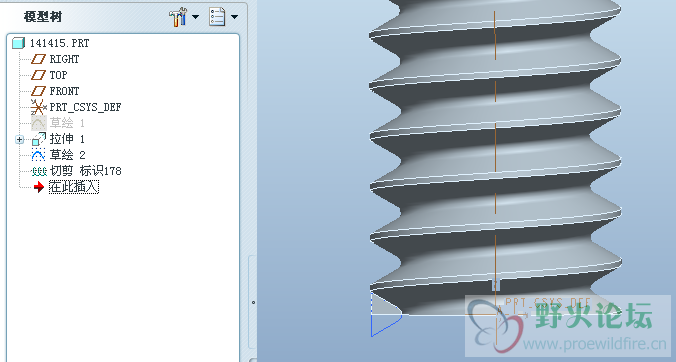Select the 切剪 标识178 helical cut feature
The image size is (676, 362).
tap(76, 171)
